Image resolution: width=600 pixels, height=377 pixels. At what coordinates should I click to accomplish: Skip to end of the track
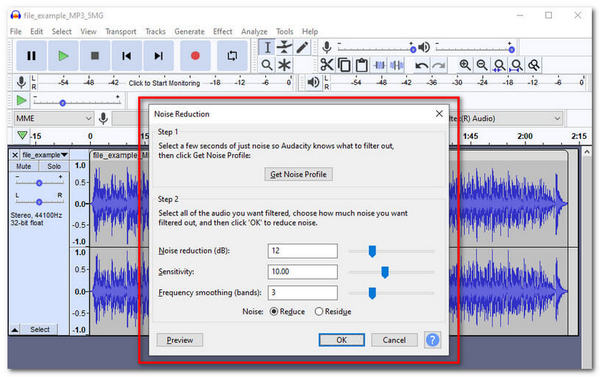point(158,56)
